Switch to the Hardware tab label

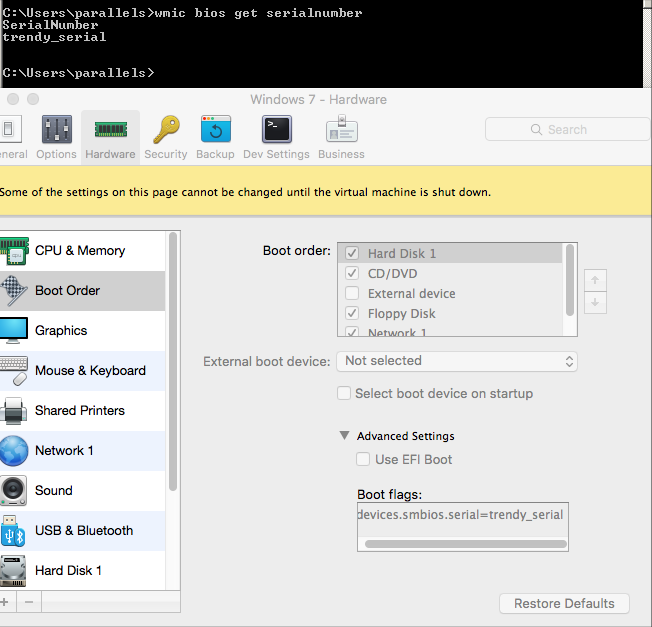pos(110,154)
